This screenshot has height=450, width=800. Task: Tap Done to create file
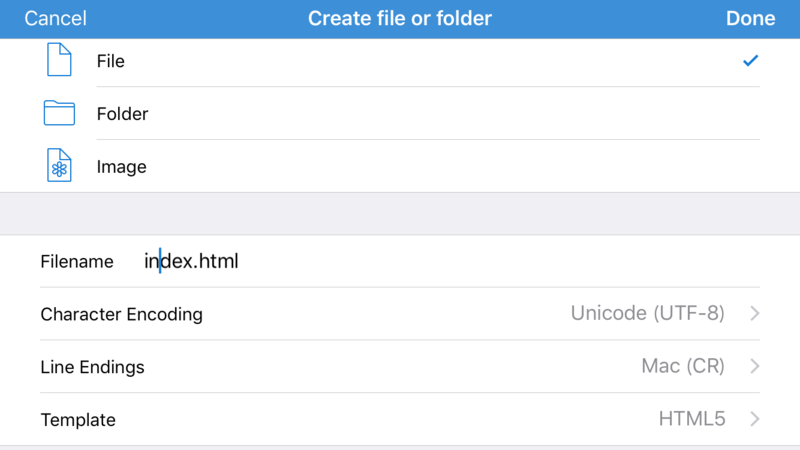coord(750,18)
